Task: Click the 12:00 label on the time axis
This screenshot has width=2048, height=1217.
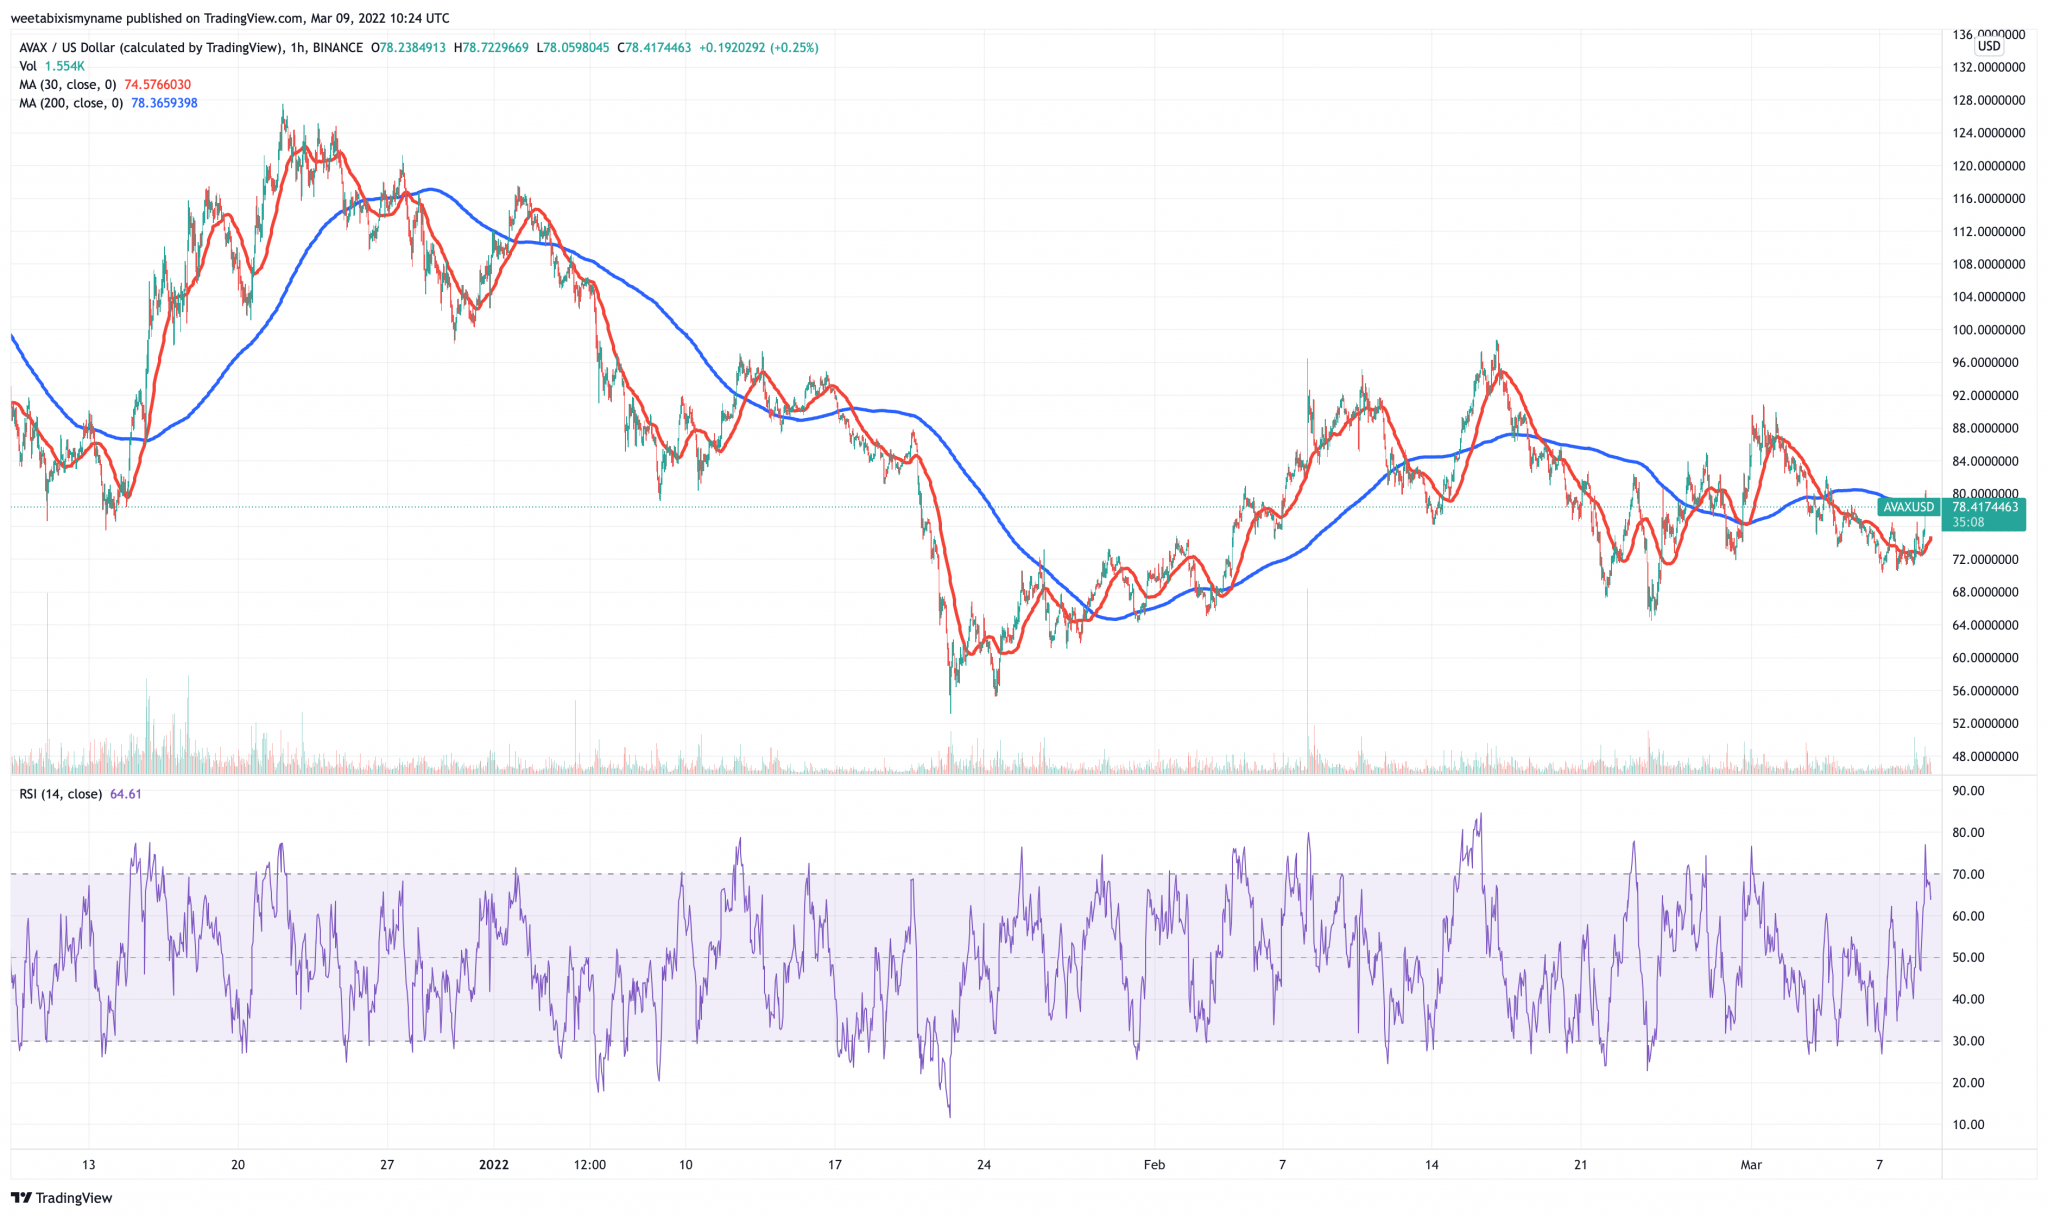Action: coord(590,1164)
